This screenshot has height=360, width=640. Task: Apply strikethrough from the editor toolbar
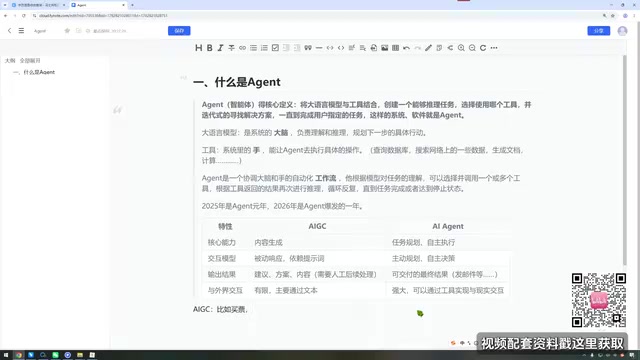tap(231, 48)
